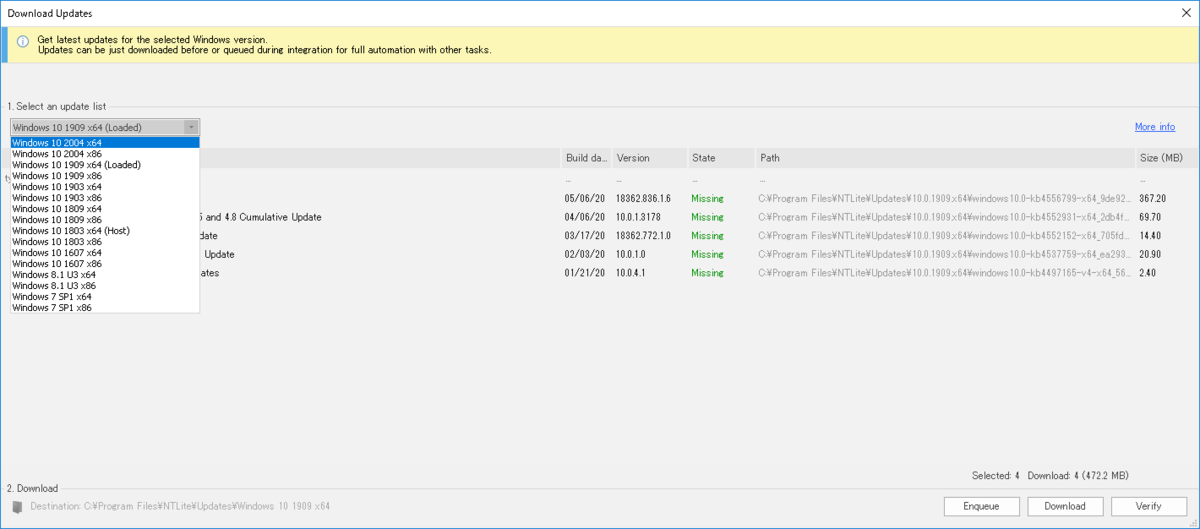Choose Windows 10 1909 x64 (Loaded) list entry
The height and width of the screenshot is (529, 1200).
click(x=105, y=165)
